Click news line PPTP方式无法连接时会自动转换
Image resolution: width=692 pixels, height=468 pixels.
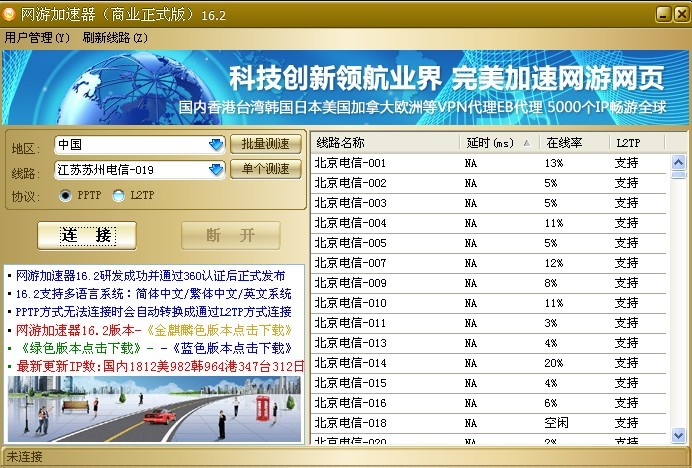click(x=154, y=312)
